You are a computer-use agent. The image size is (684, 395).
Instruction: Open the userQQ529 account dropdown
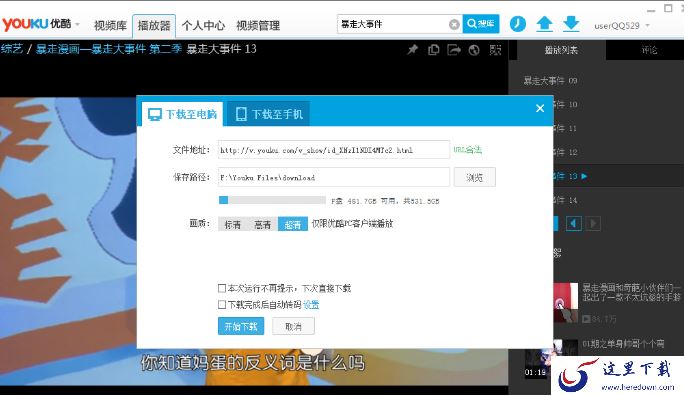coord(621,26)
